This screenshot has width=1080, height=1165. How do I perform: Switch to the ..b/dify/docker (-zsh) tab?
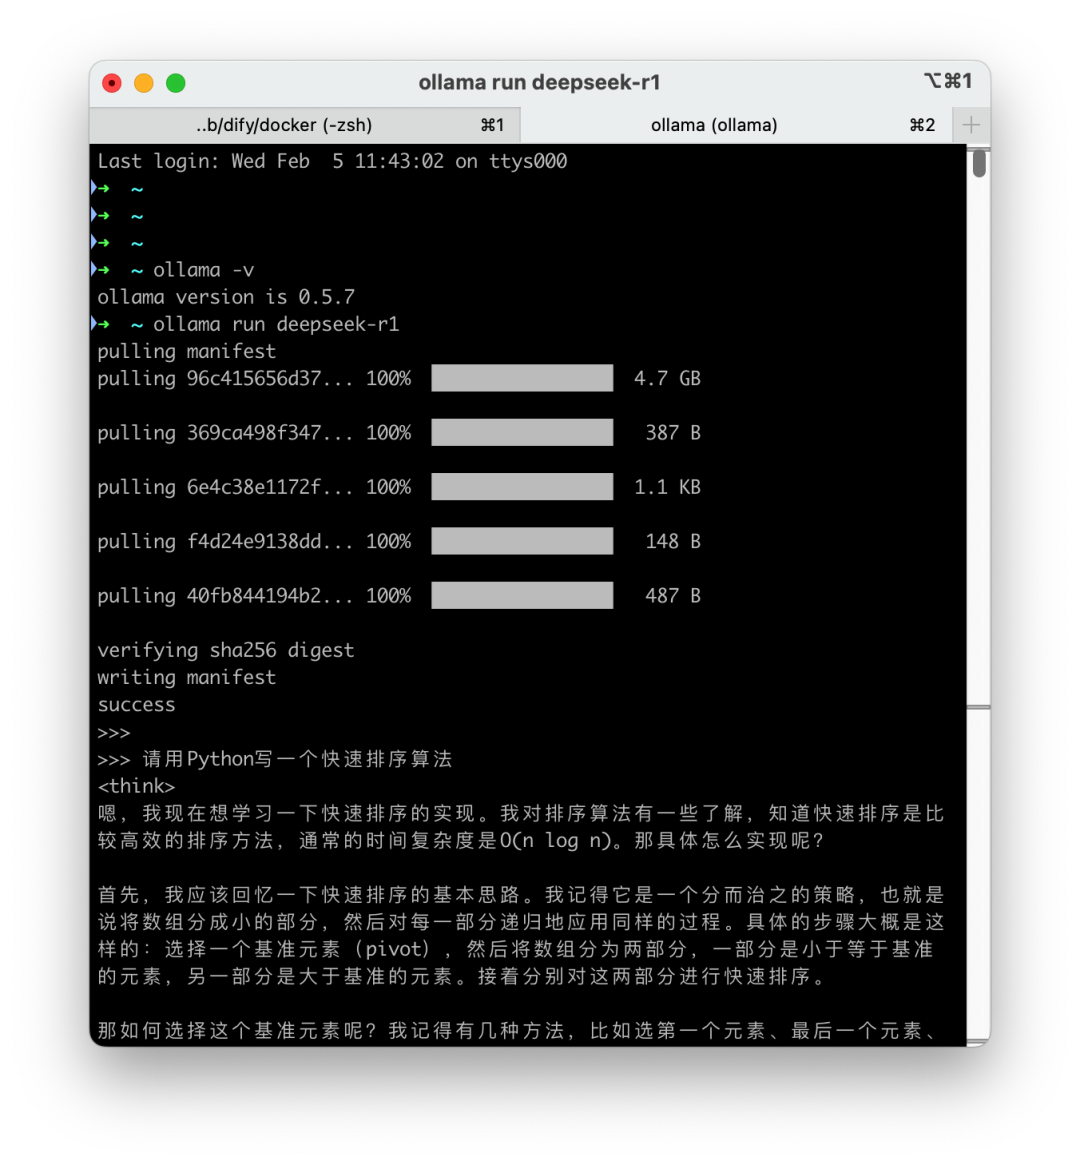pos(305,125)
